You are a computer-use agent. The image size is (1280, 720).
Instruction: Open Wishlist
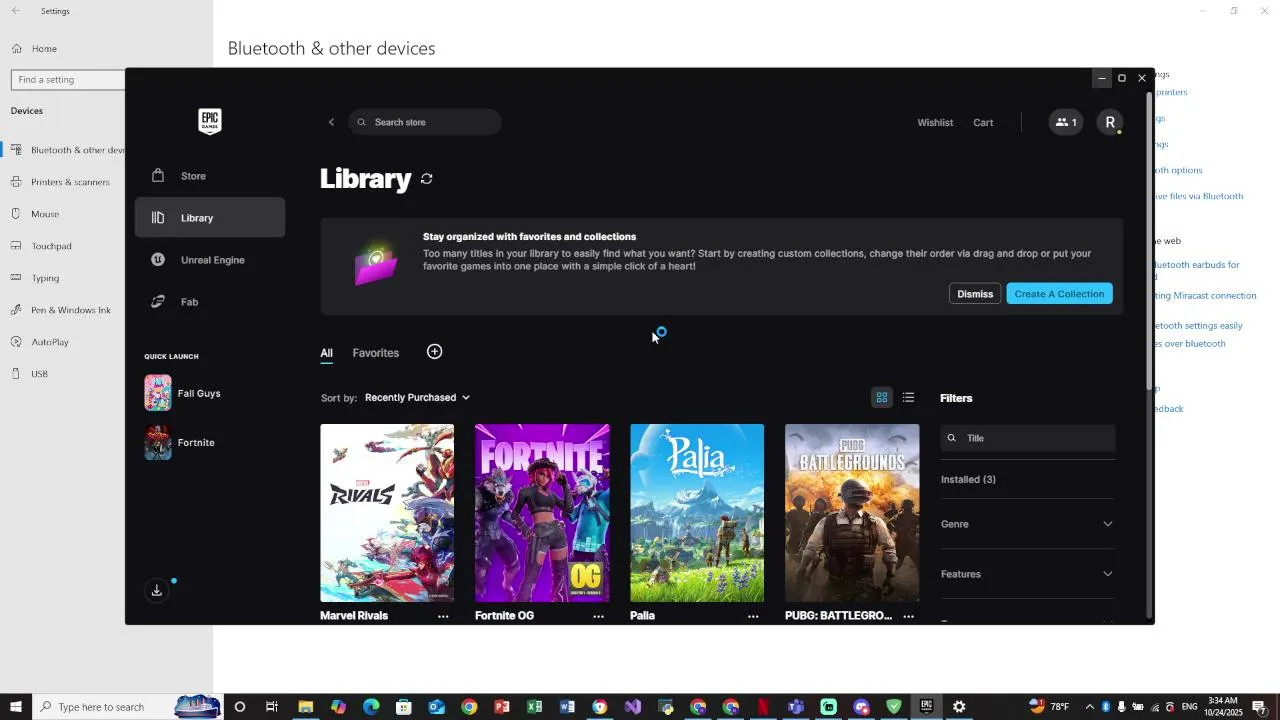click(935, 123)
